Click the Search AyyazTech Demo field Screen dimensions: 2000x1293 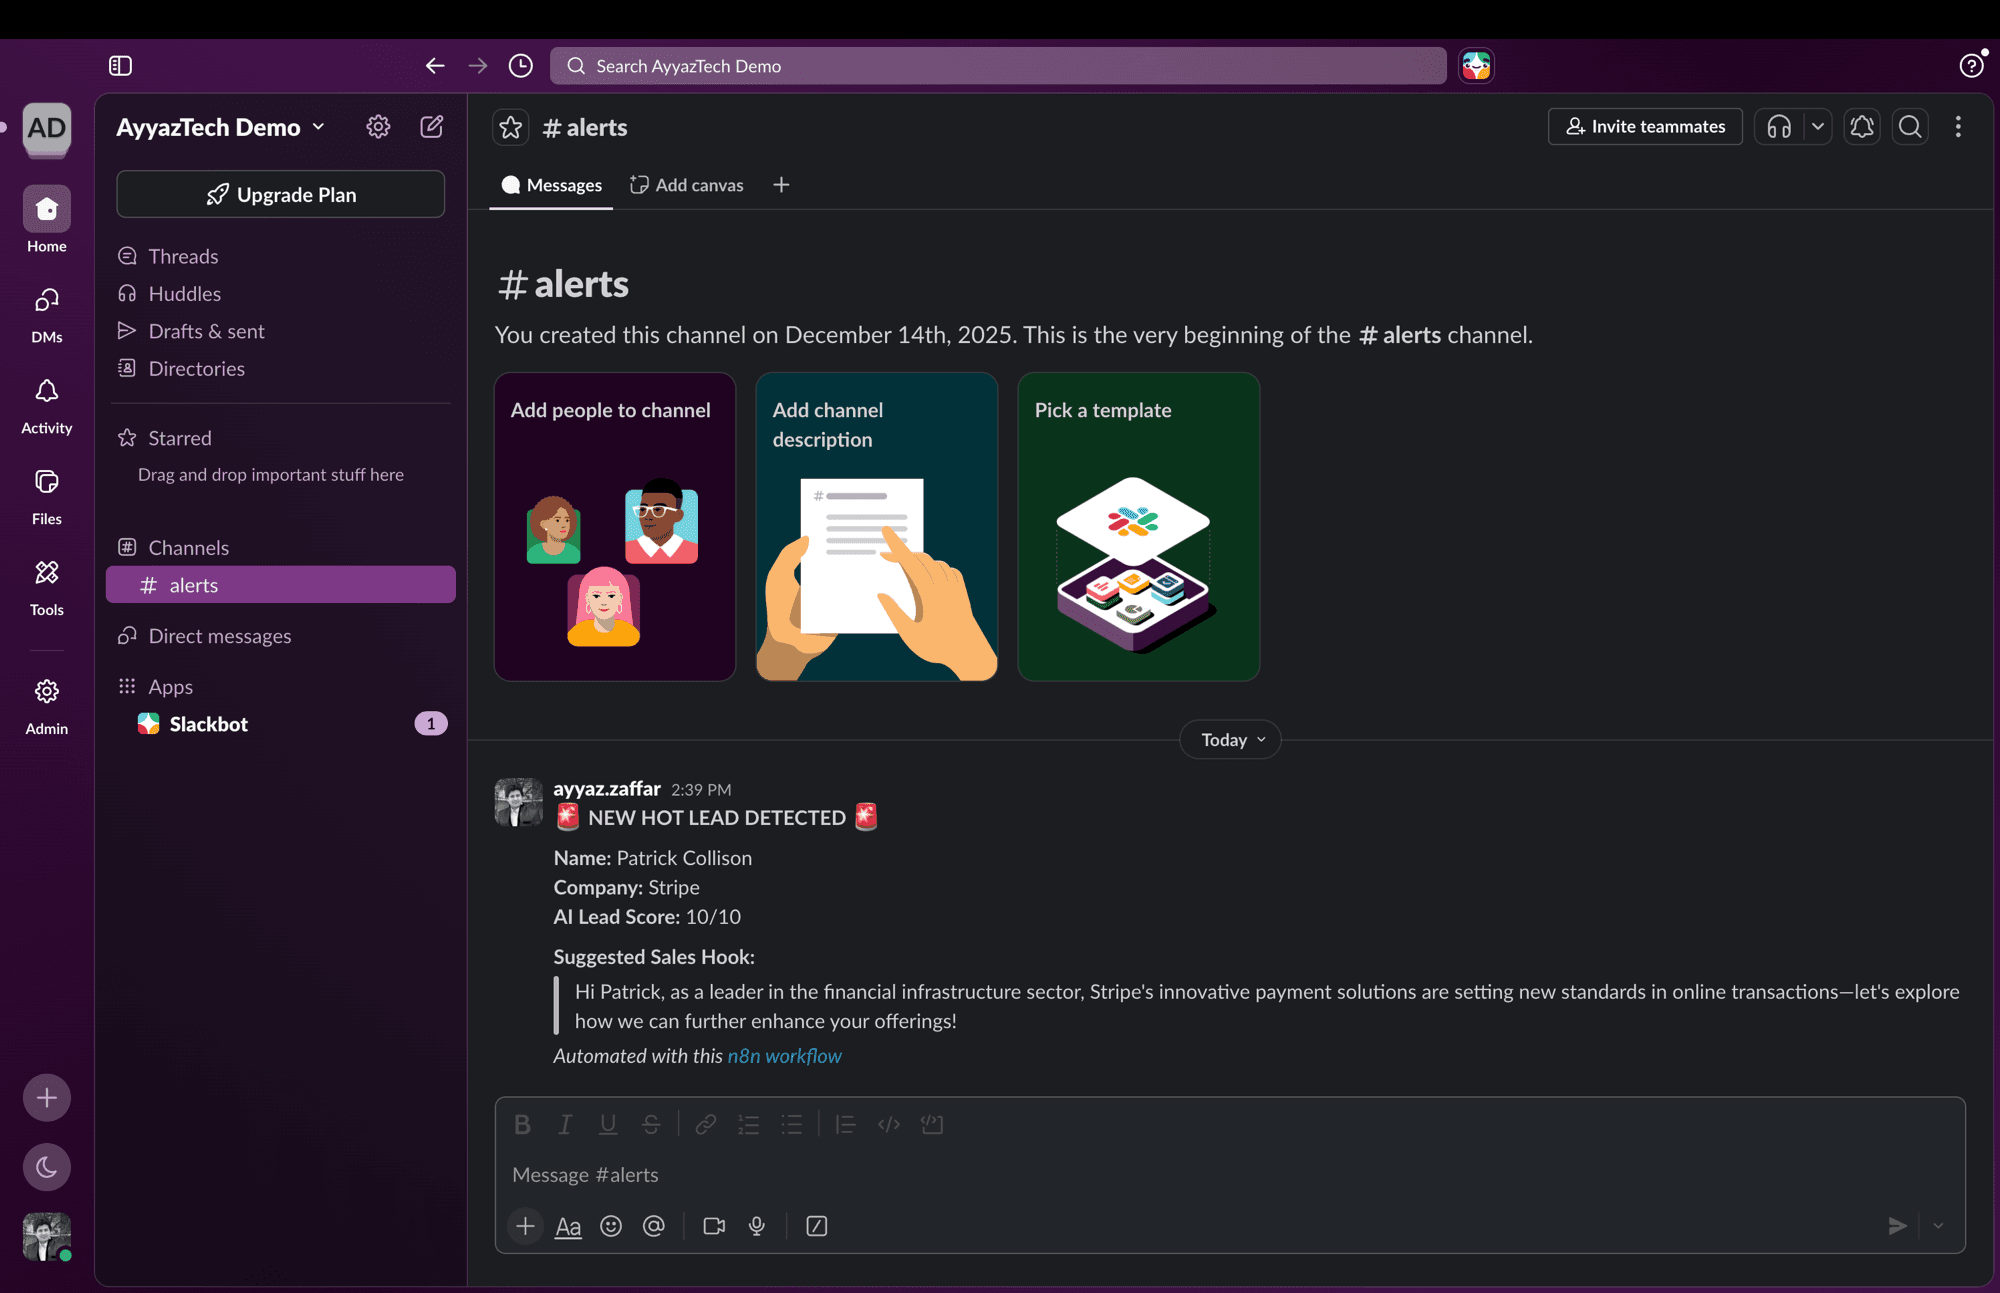click(x=998, y=66)
